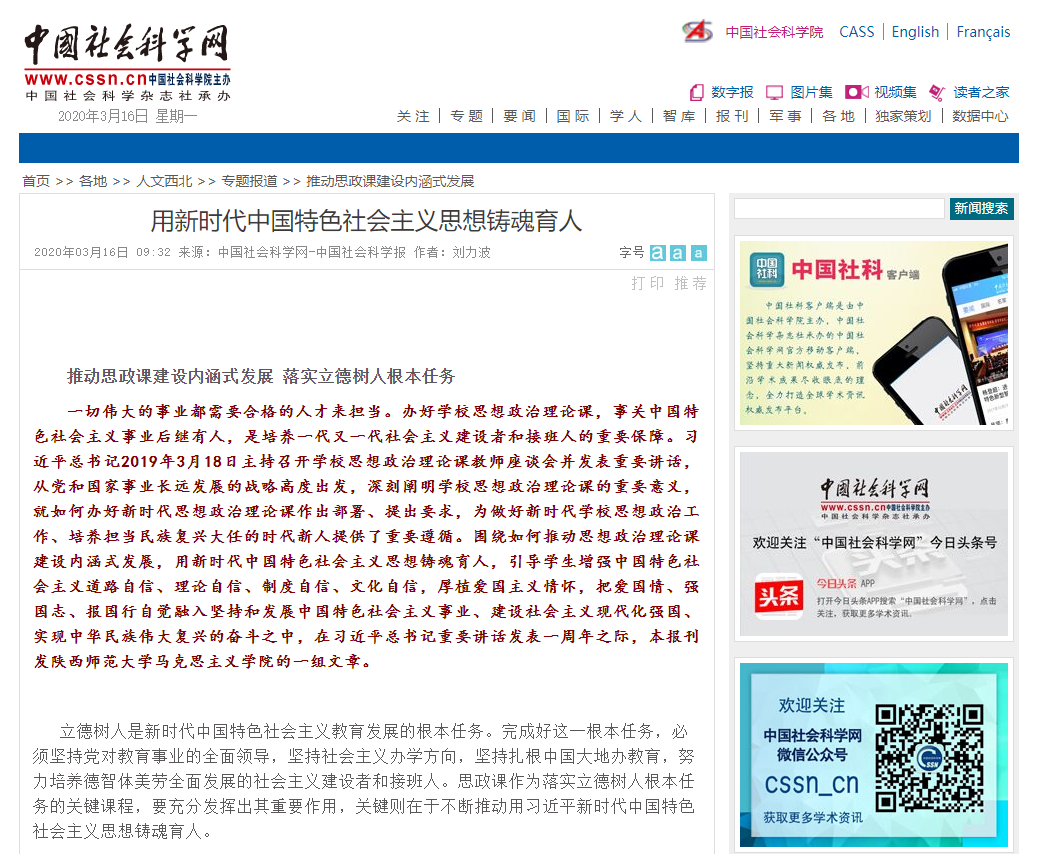The image size is (1037, 854).
Task: Switch to the English site version
Action: (915, 32)
